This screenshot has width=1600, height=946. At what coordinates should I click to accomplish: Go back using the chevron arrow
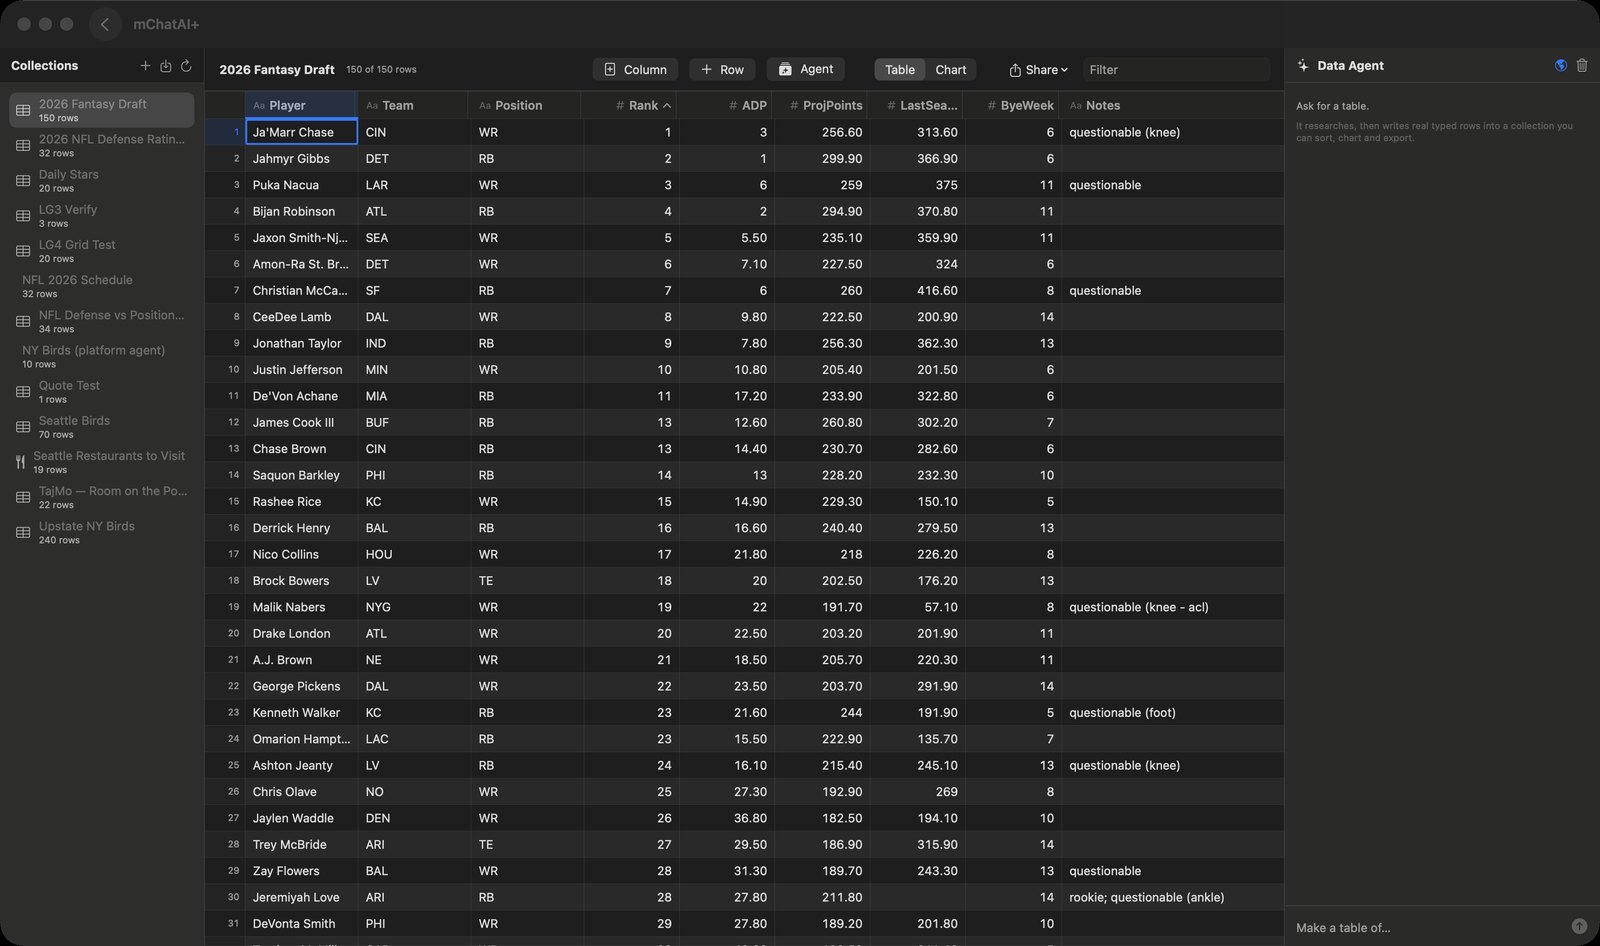(x=105, y=24)
